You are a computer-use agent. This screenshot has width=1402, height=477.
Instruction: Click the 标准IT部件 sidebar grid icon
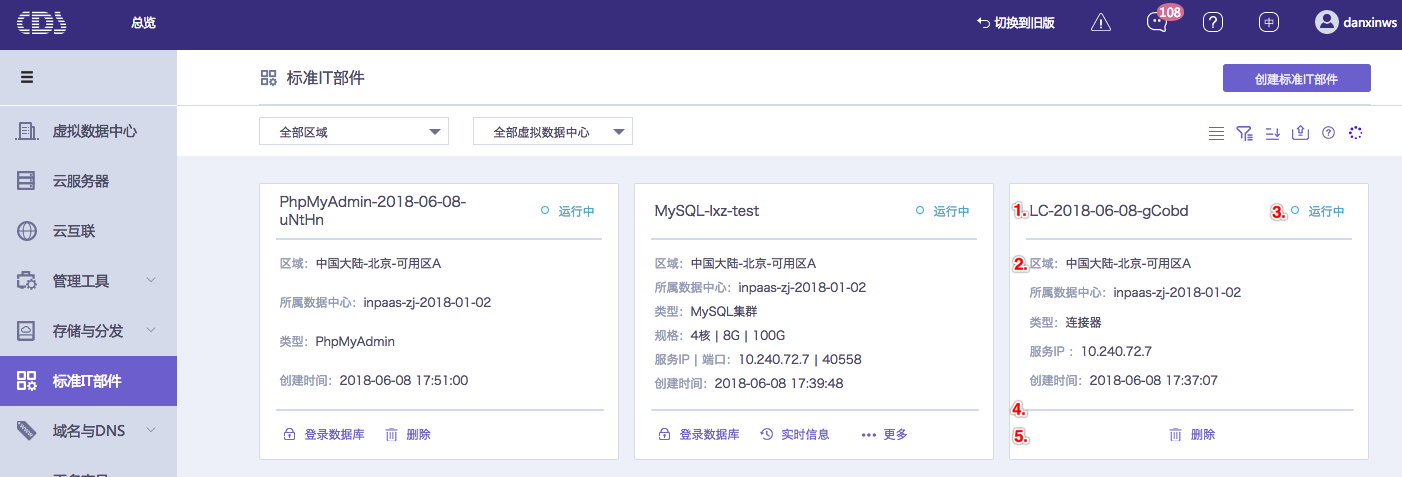[27, 381]
